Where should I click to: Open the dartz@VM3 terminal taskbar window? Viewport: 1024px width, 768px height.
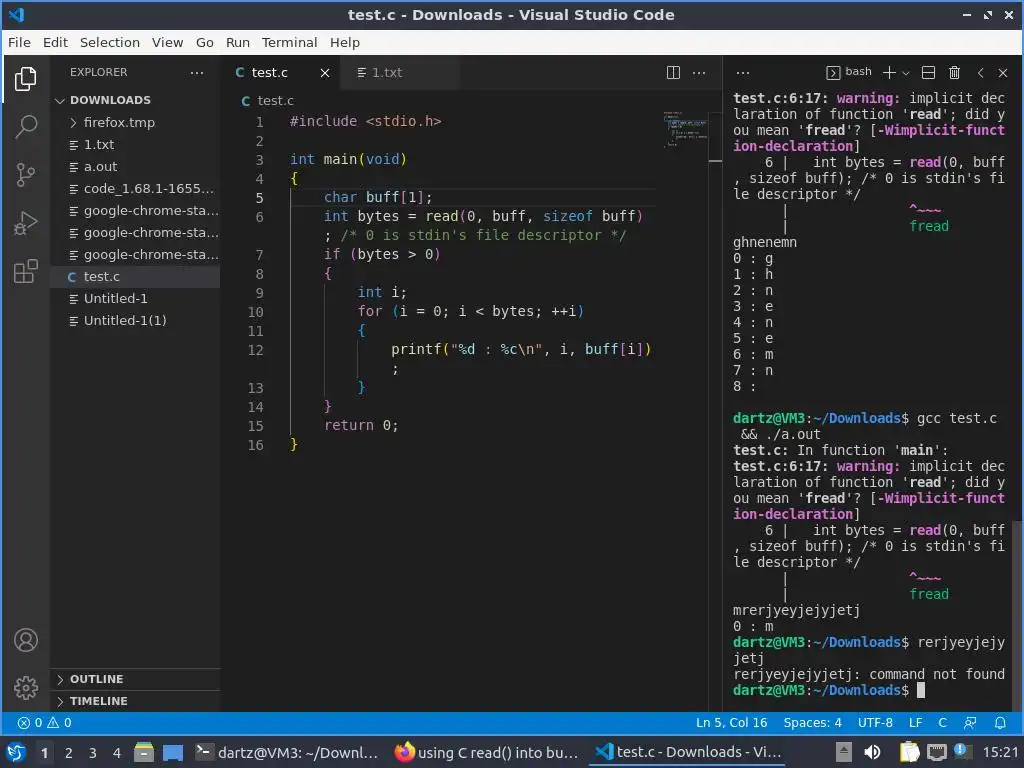point(287,752)
